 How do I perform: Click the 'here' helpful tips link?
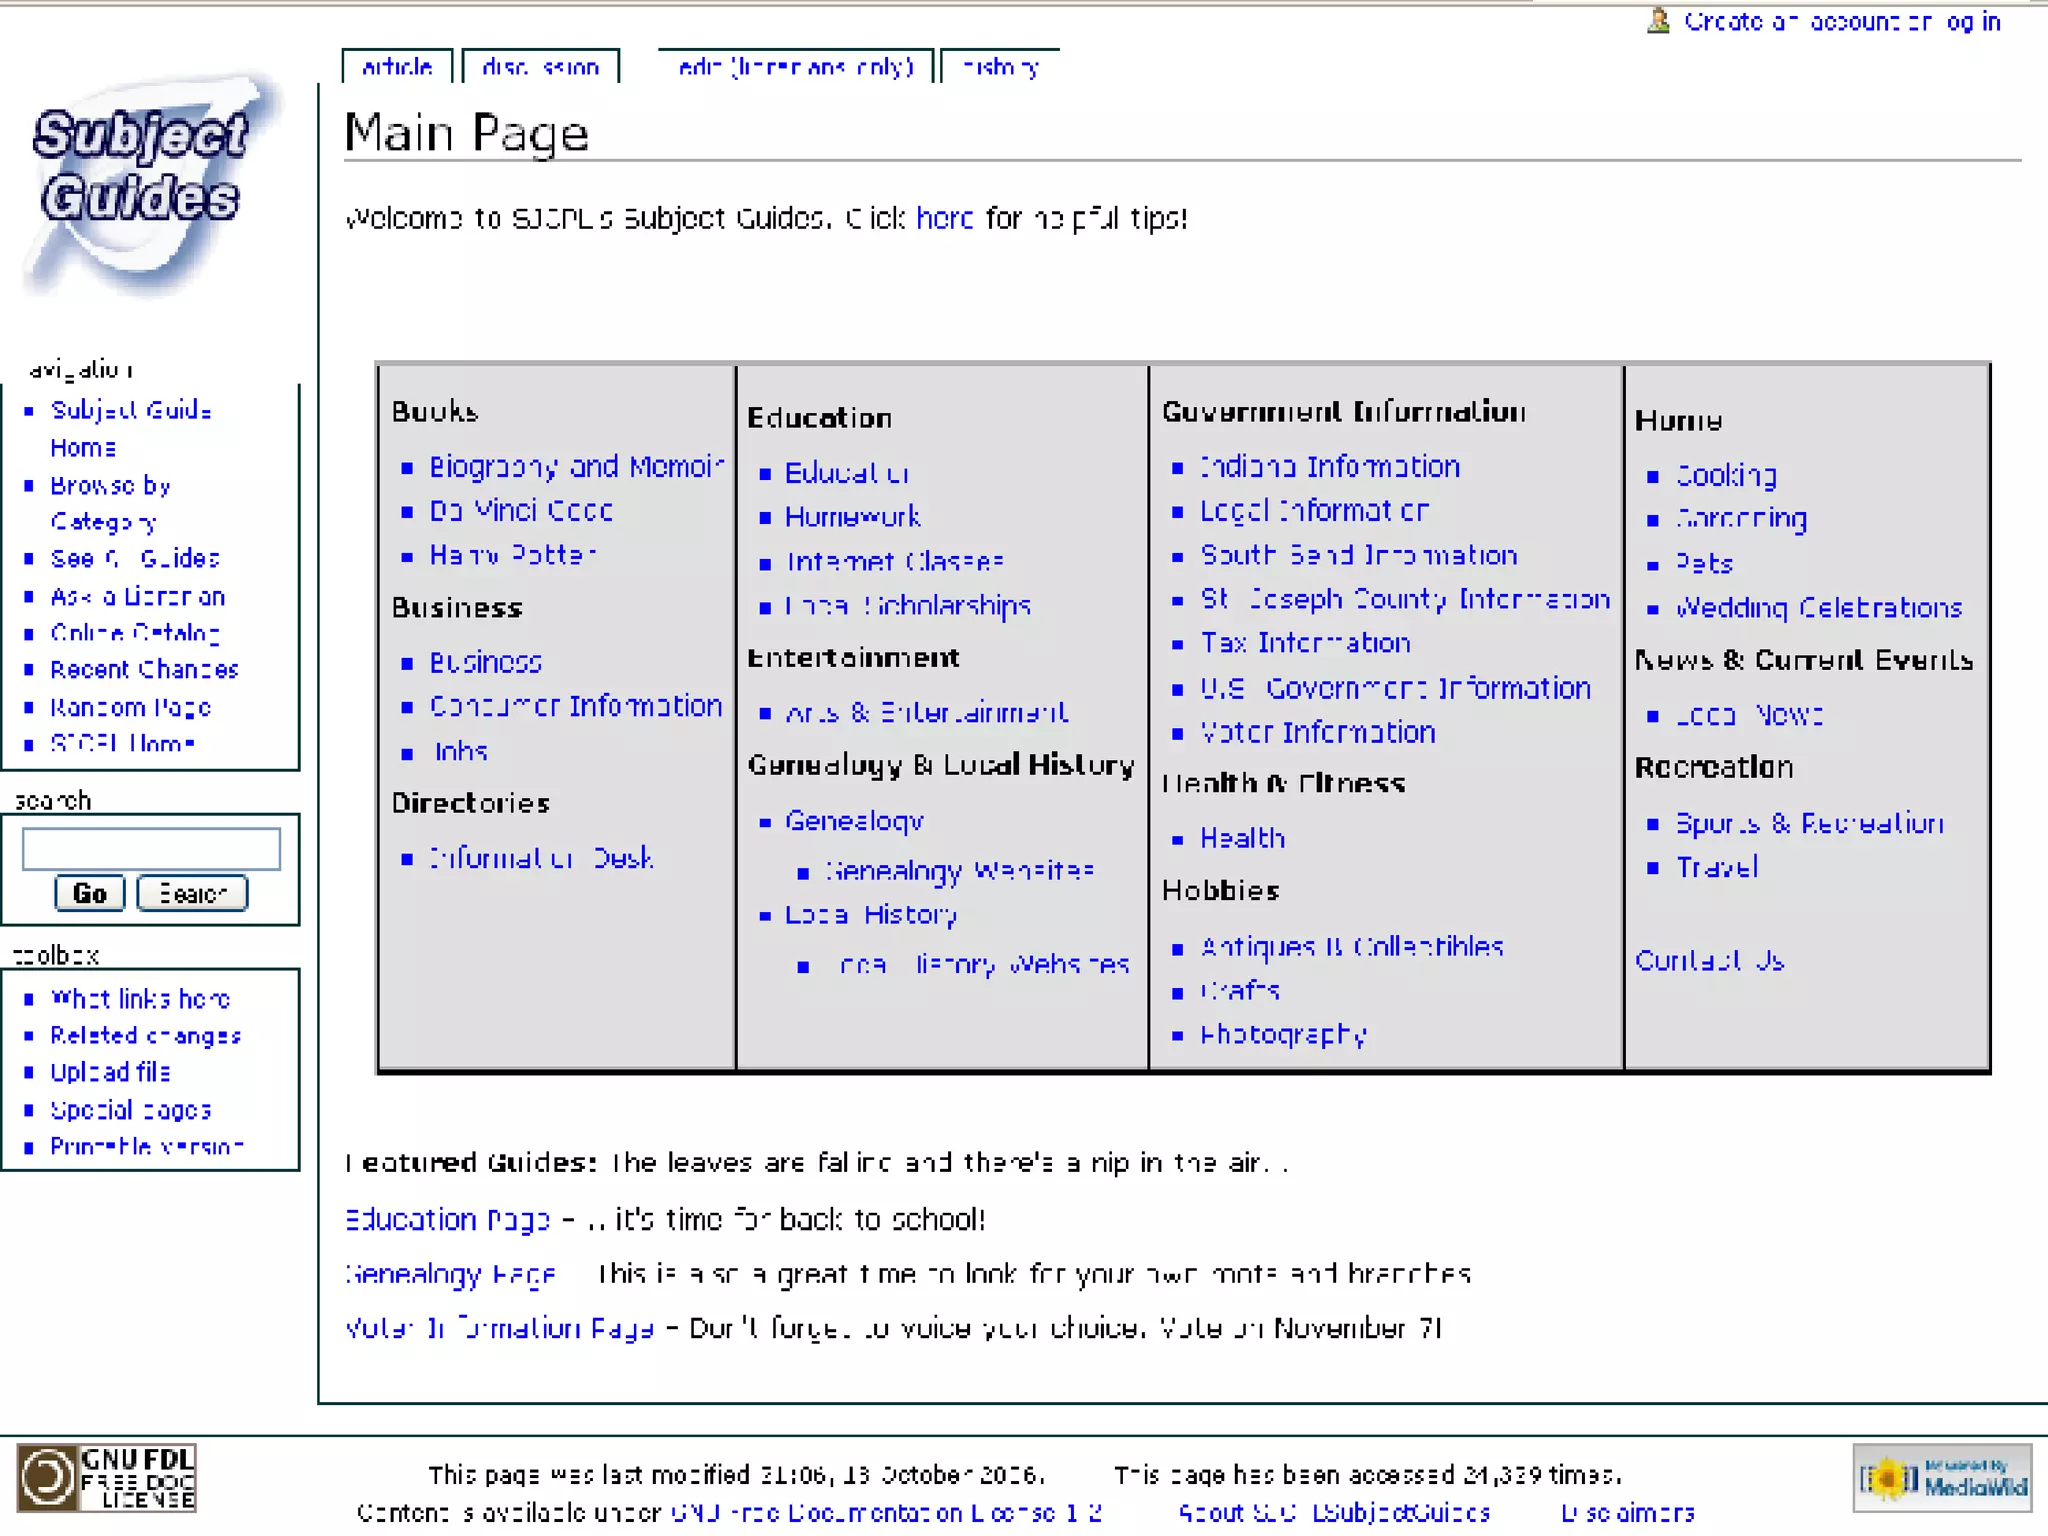pos(943,218)
